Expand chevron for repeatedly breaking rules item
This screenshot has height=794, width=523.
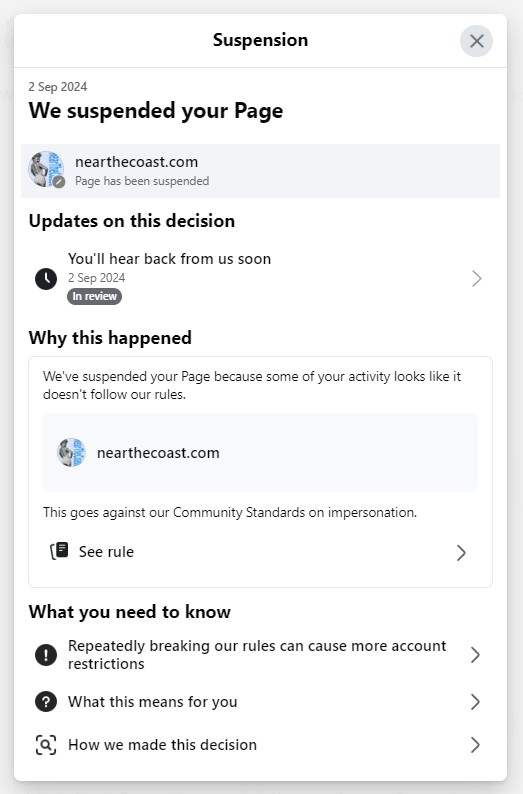click(475, 655)
